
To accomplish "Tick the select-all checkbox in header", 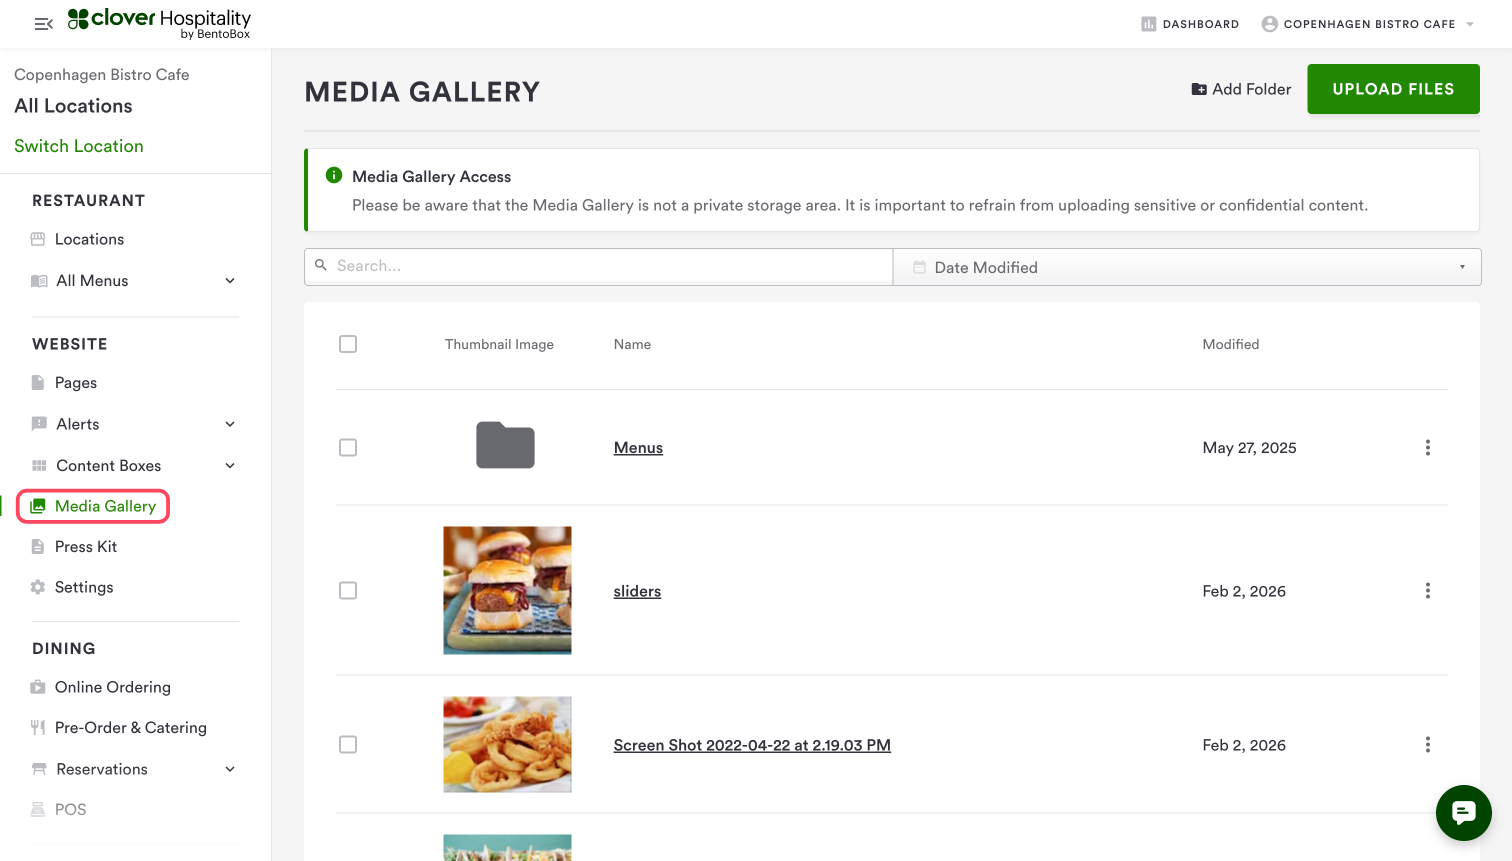I will [x=348, y=344].
